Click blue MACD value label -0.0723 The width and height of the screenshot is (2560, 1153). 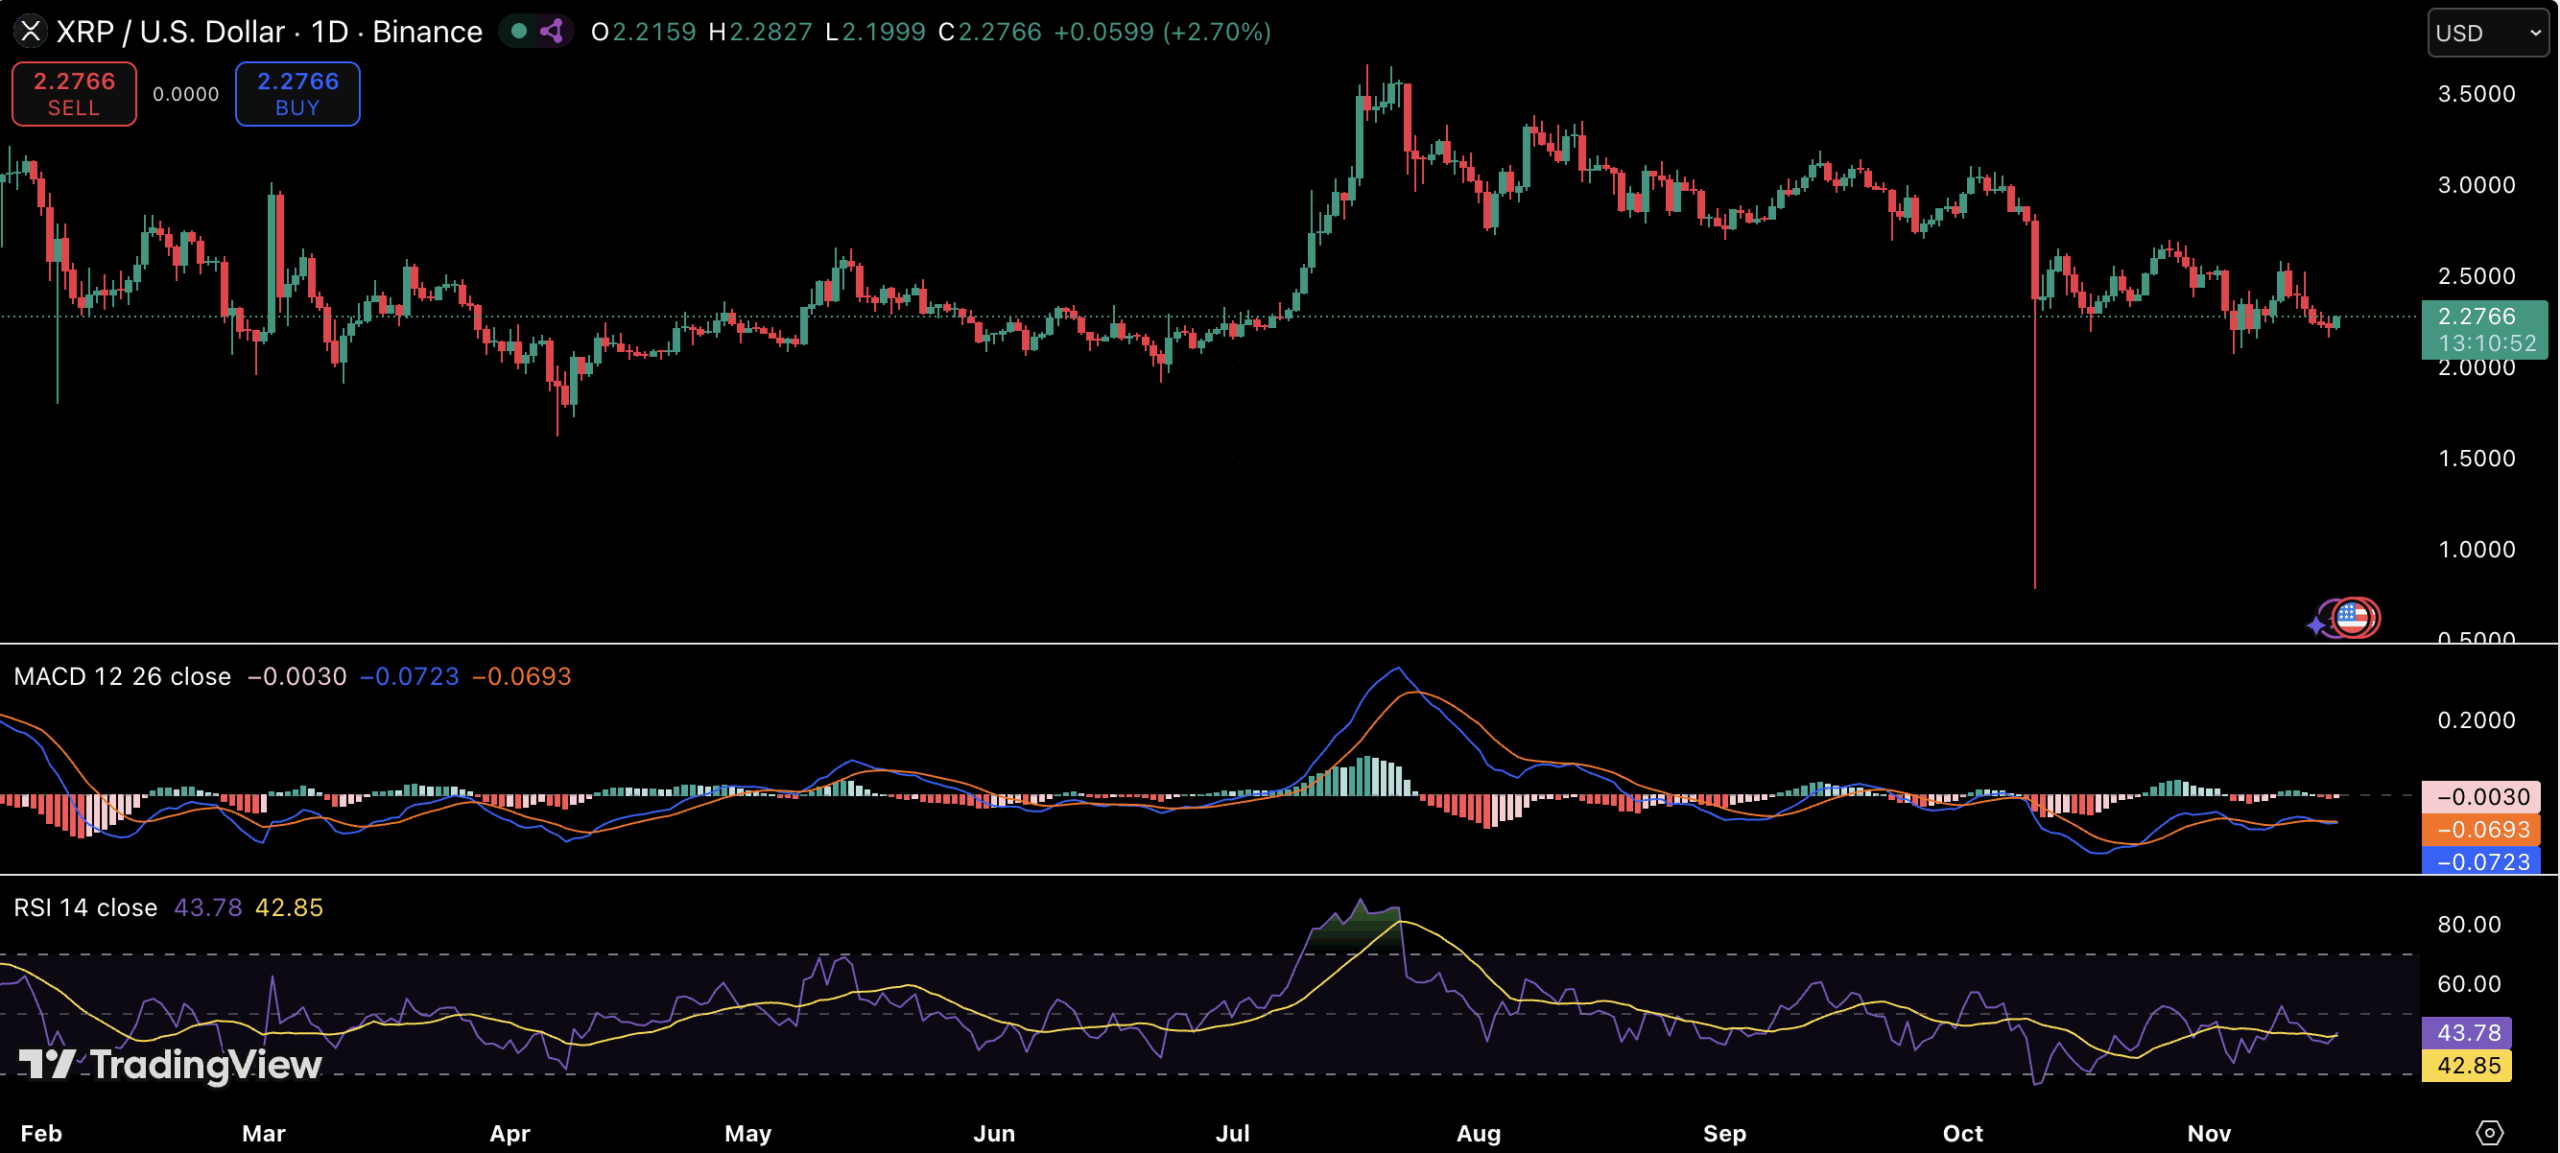pyautogui.click(x=2481, y=861)
